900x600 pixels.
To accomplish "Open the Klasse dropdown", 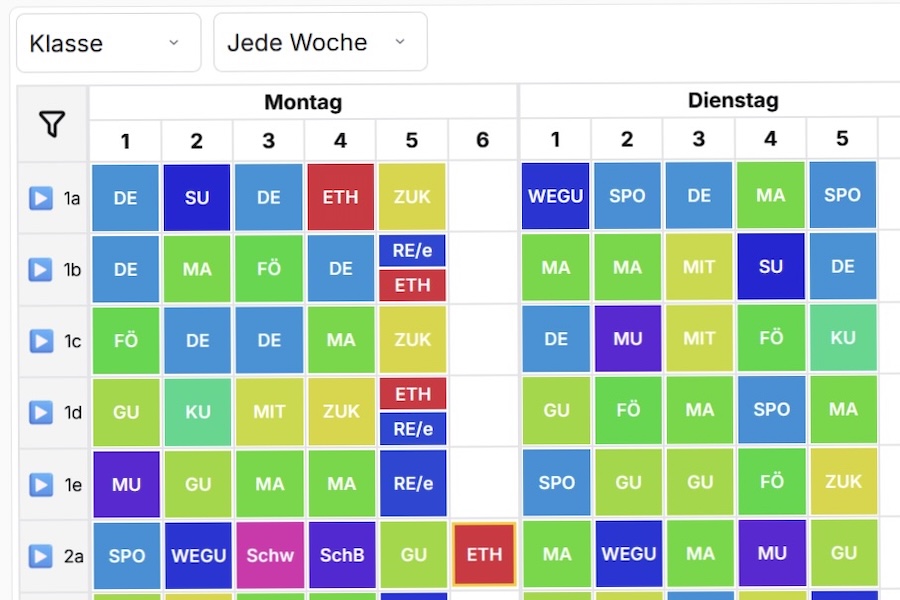I will pos(108,43).
